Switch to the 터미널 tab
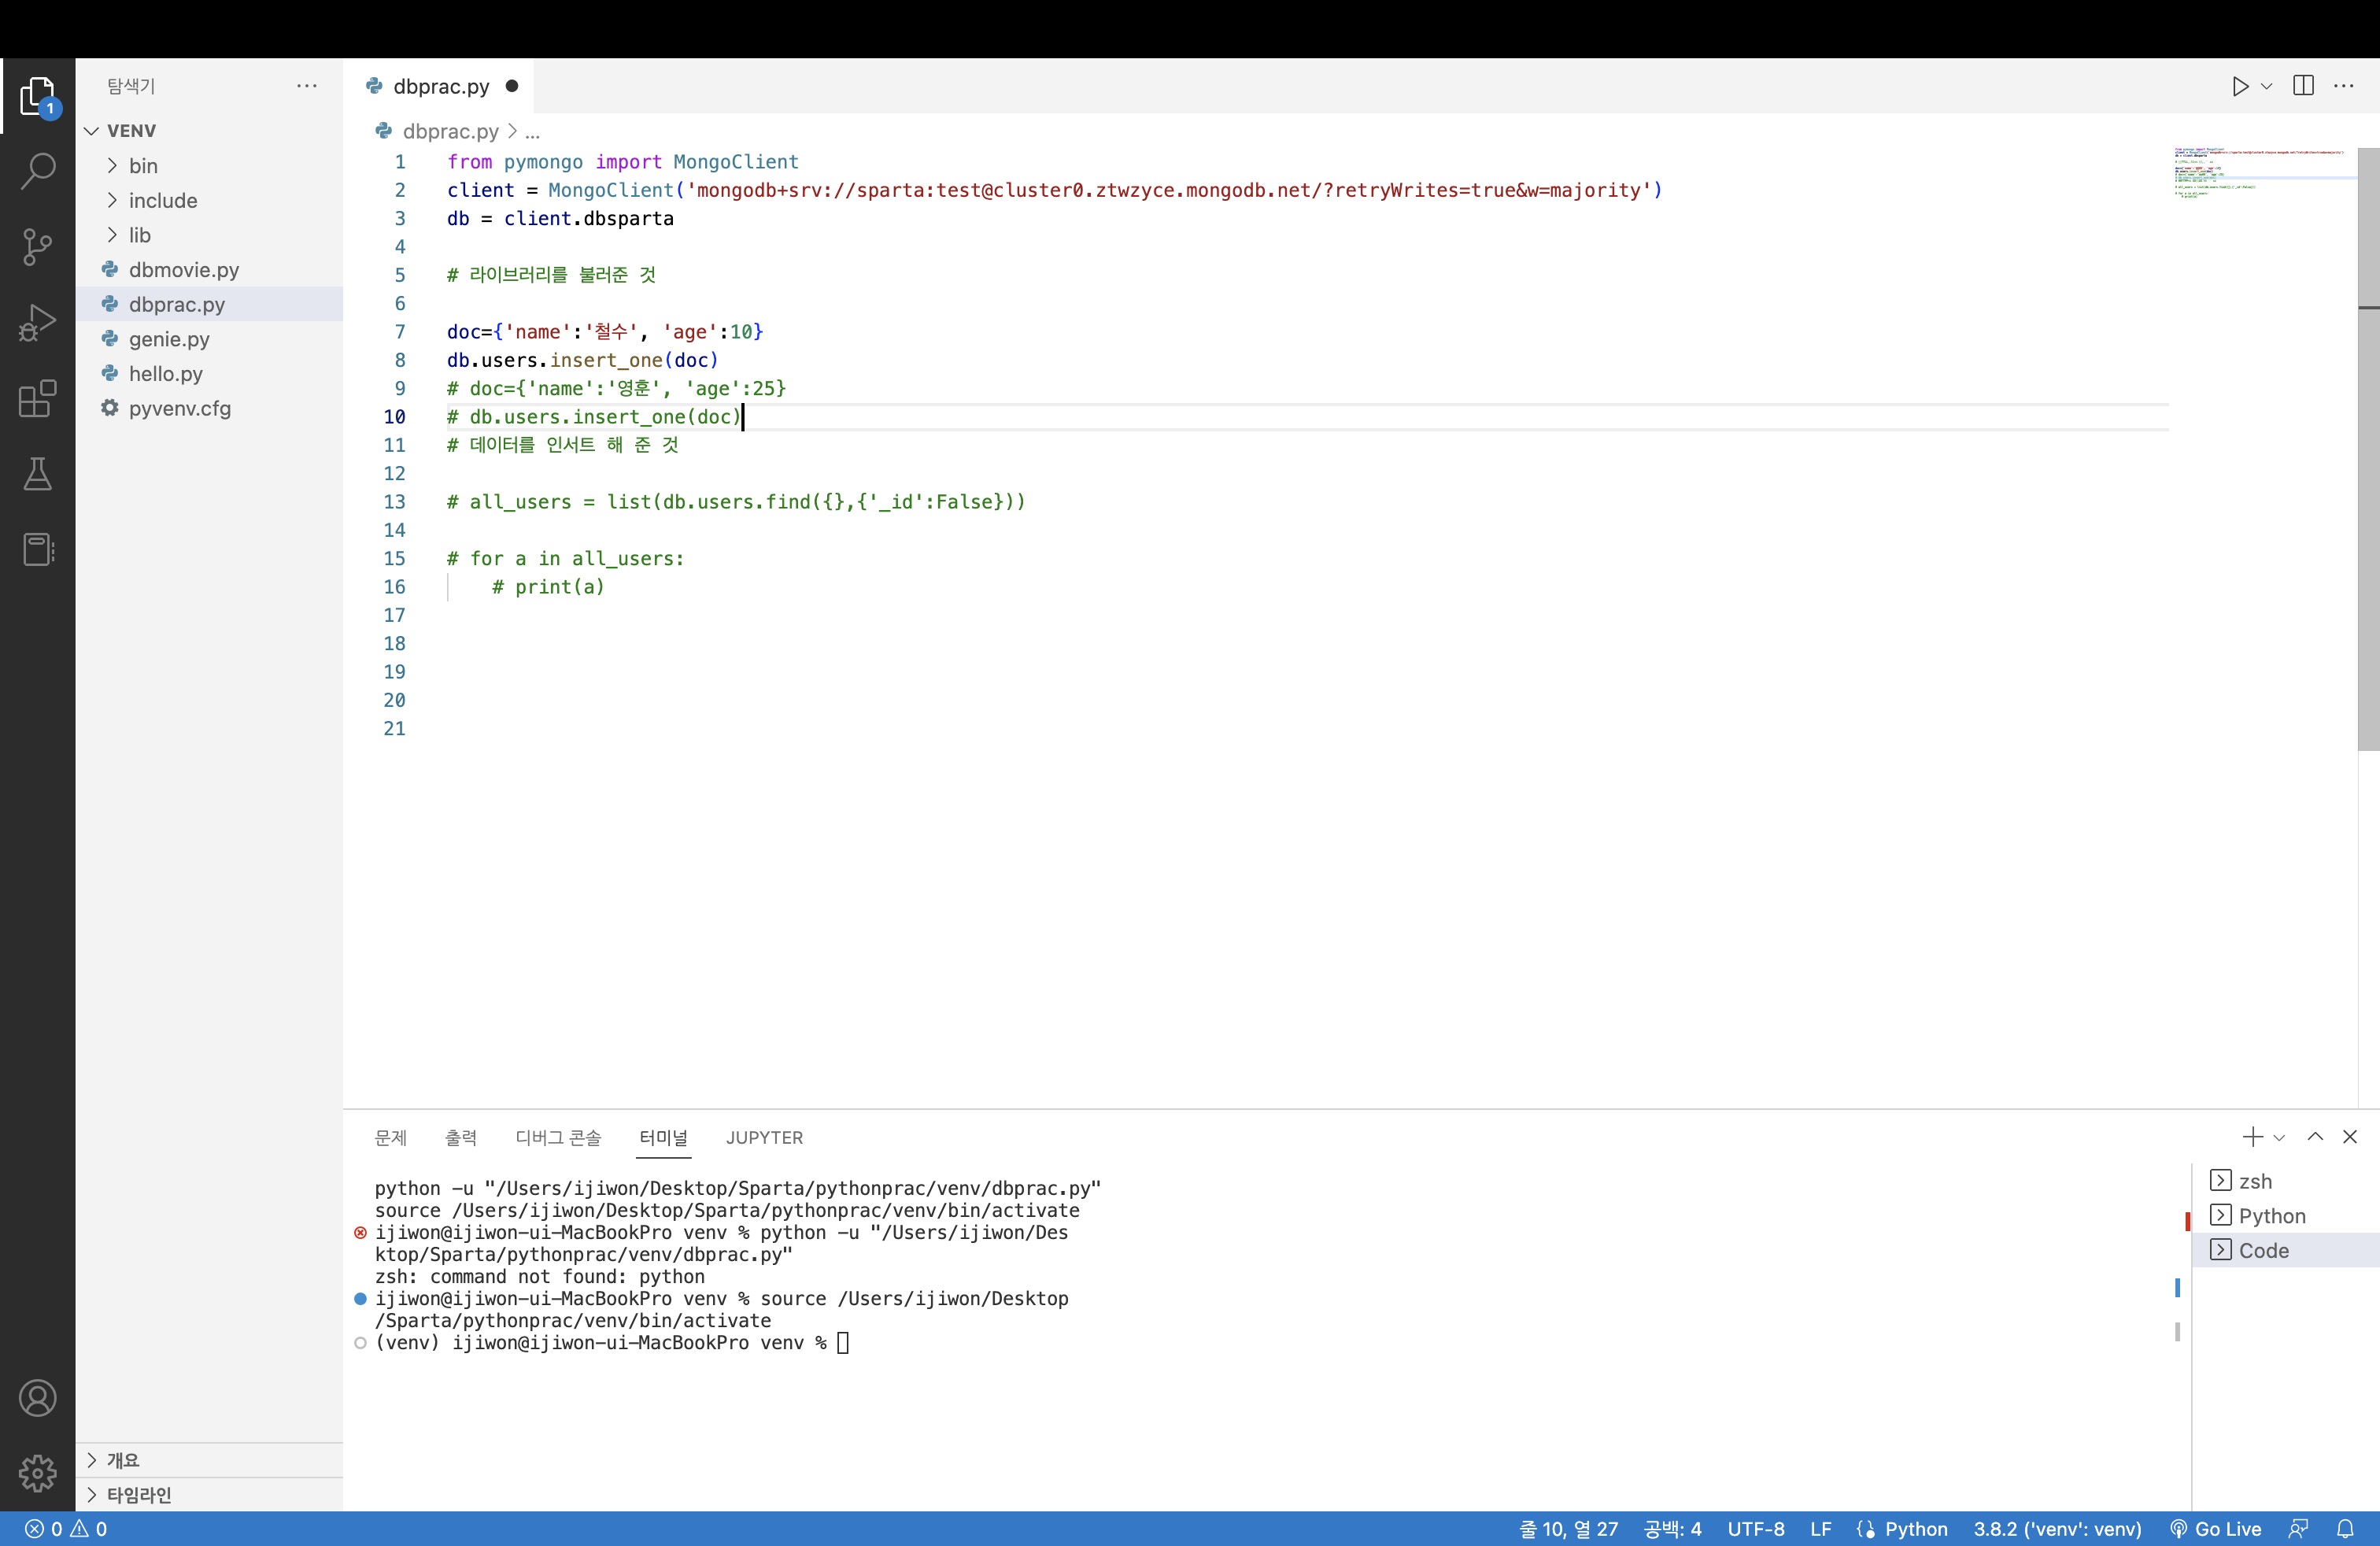Viewport: 2380px width, 1546px height. point(664,1138)
